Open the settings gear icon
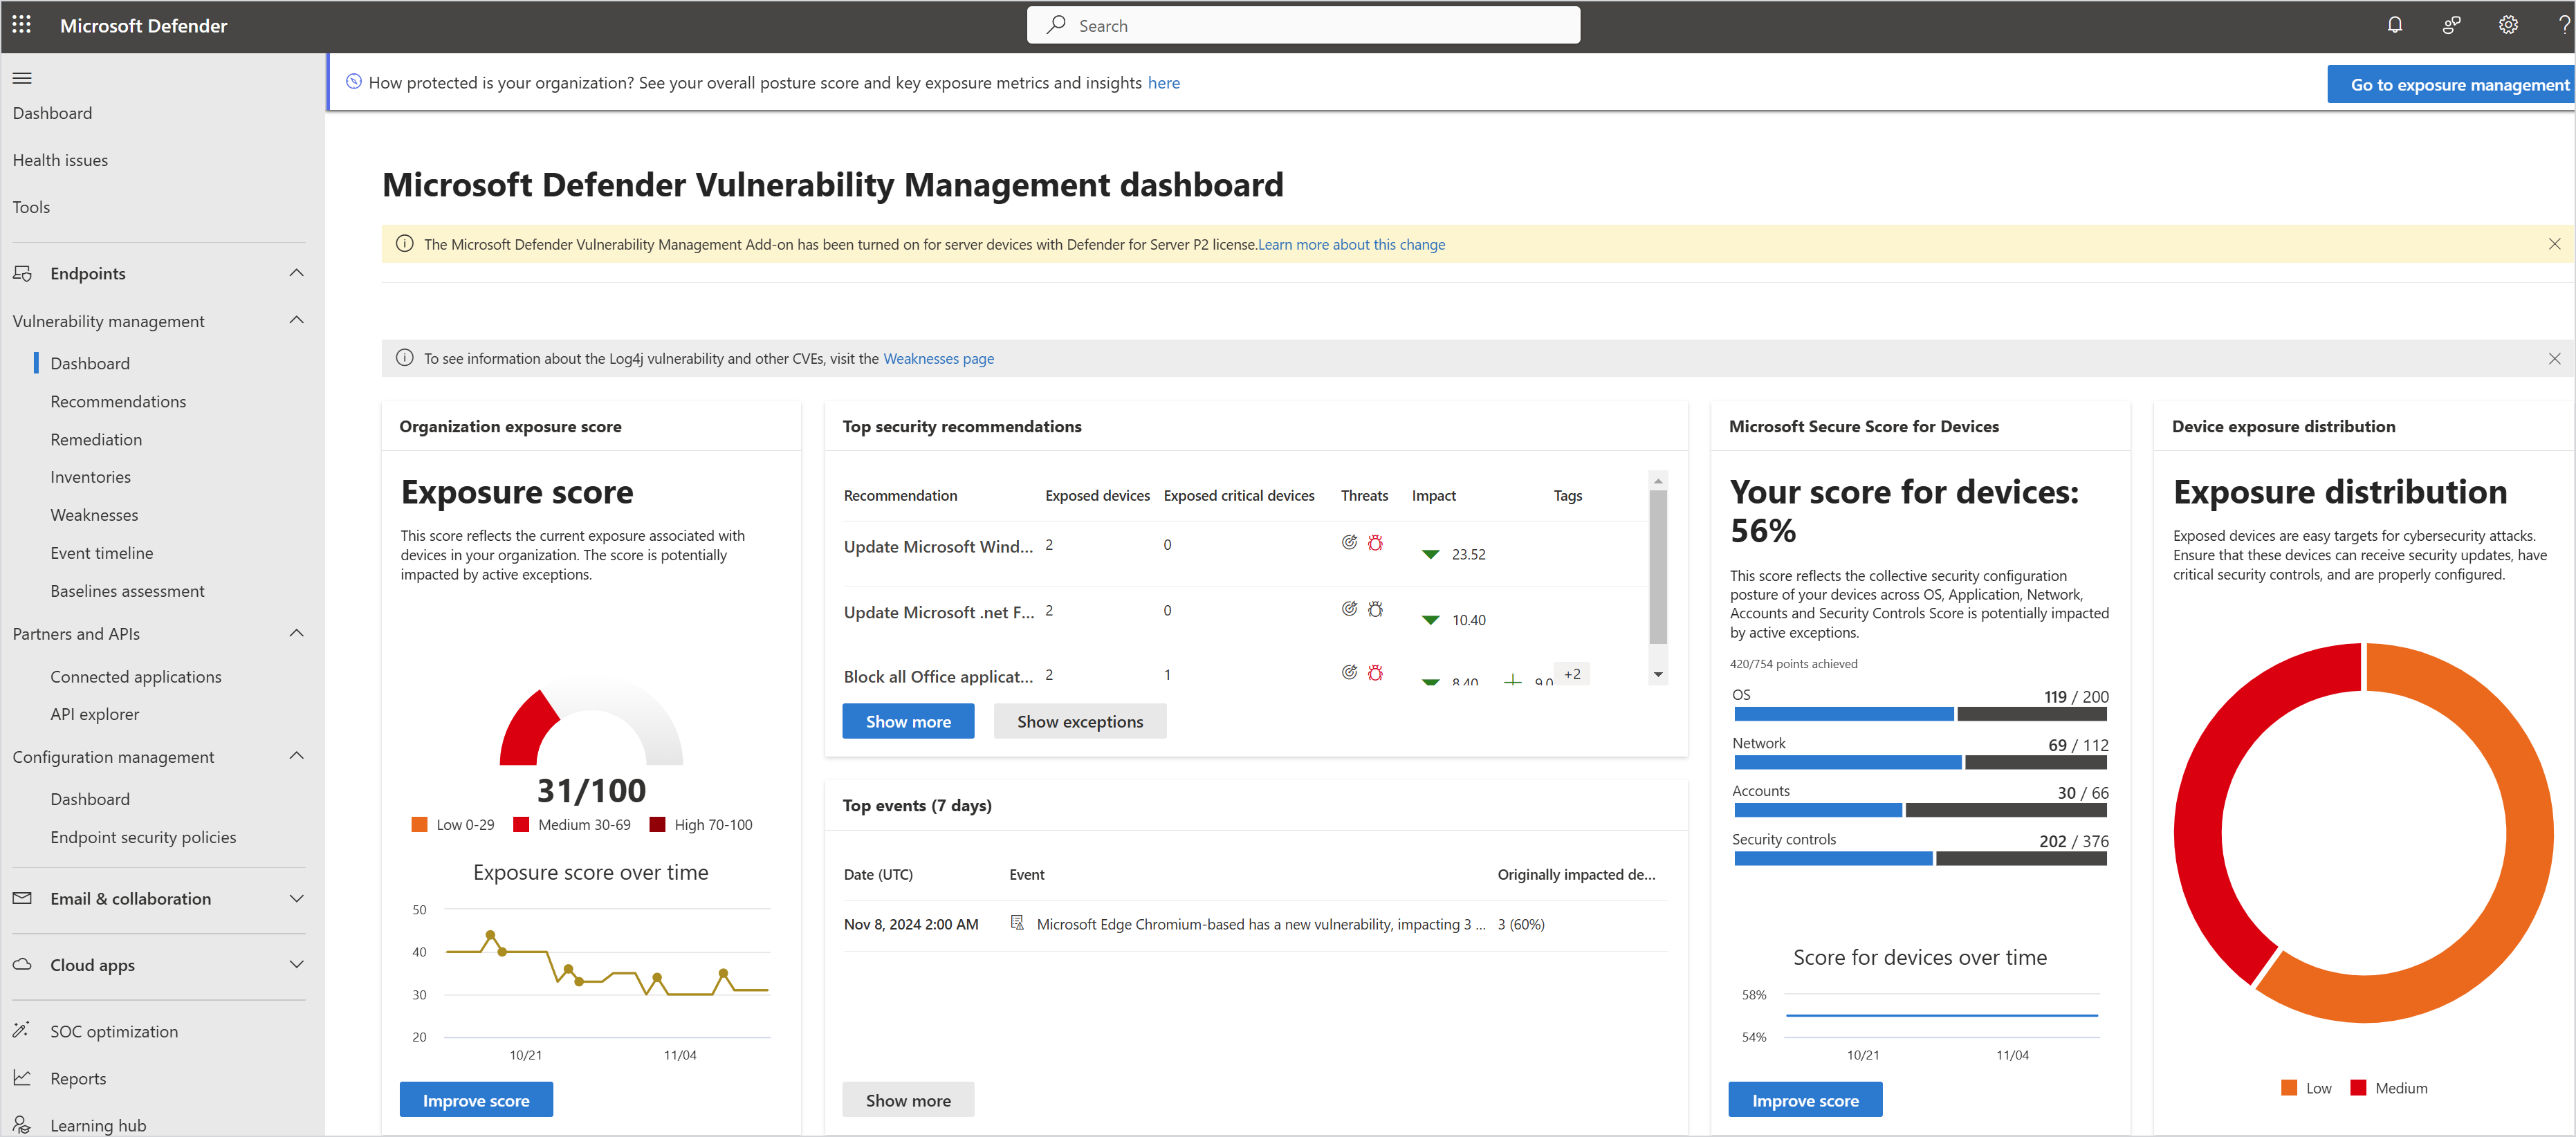The image size is (2576, 1137). 2507,25
